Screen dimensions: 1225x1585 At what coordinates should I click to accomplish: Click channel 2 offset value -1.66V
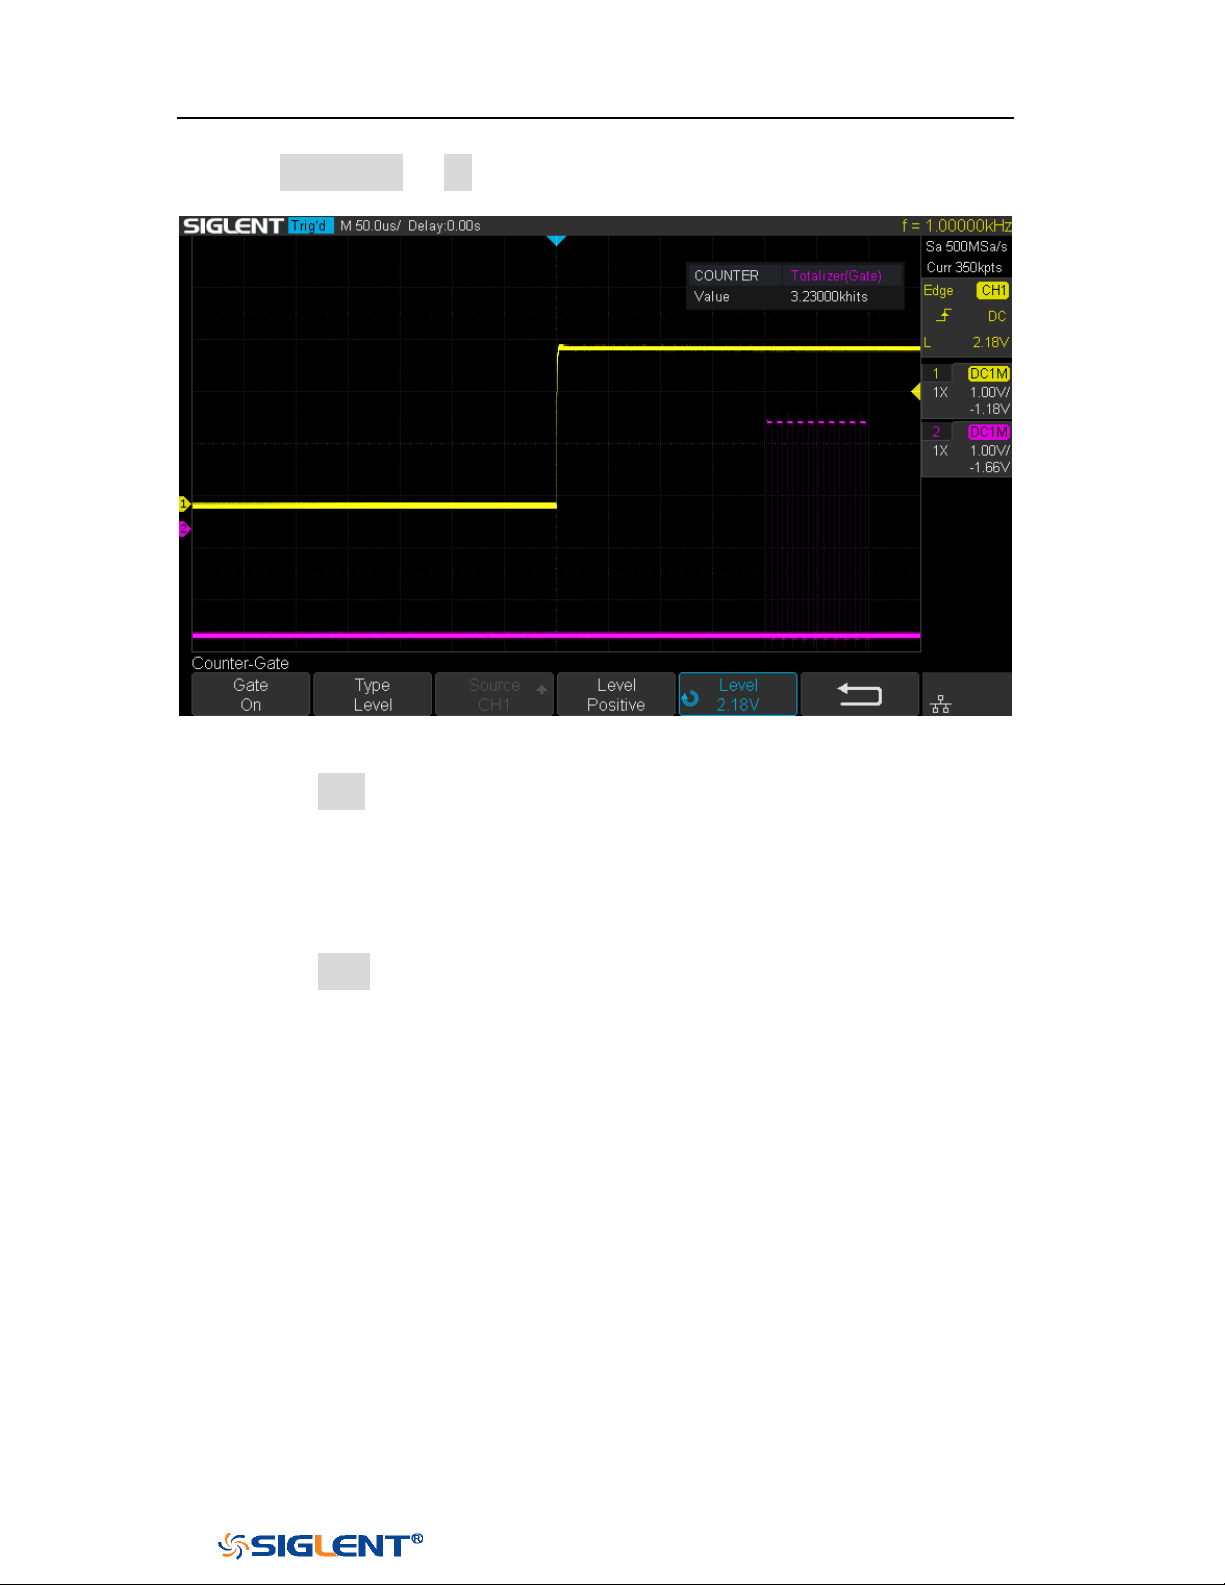click(990, 467)
